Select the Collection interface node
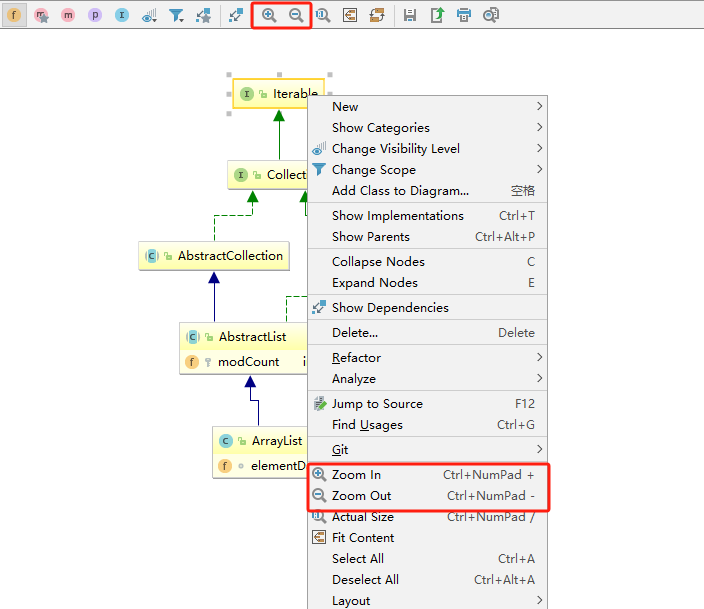 [268, 175]
